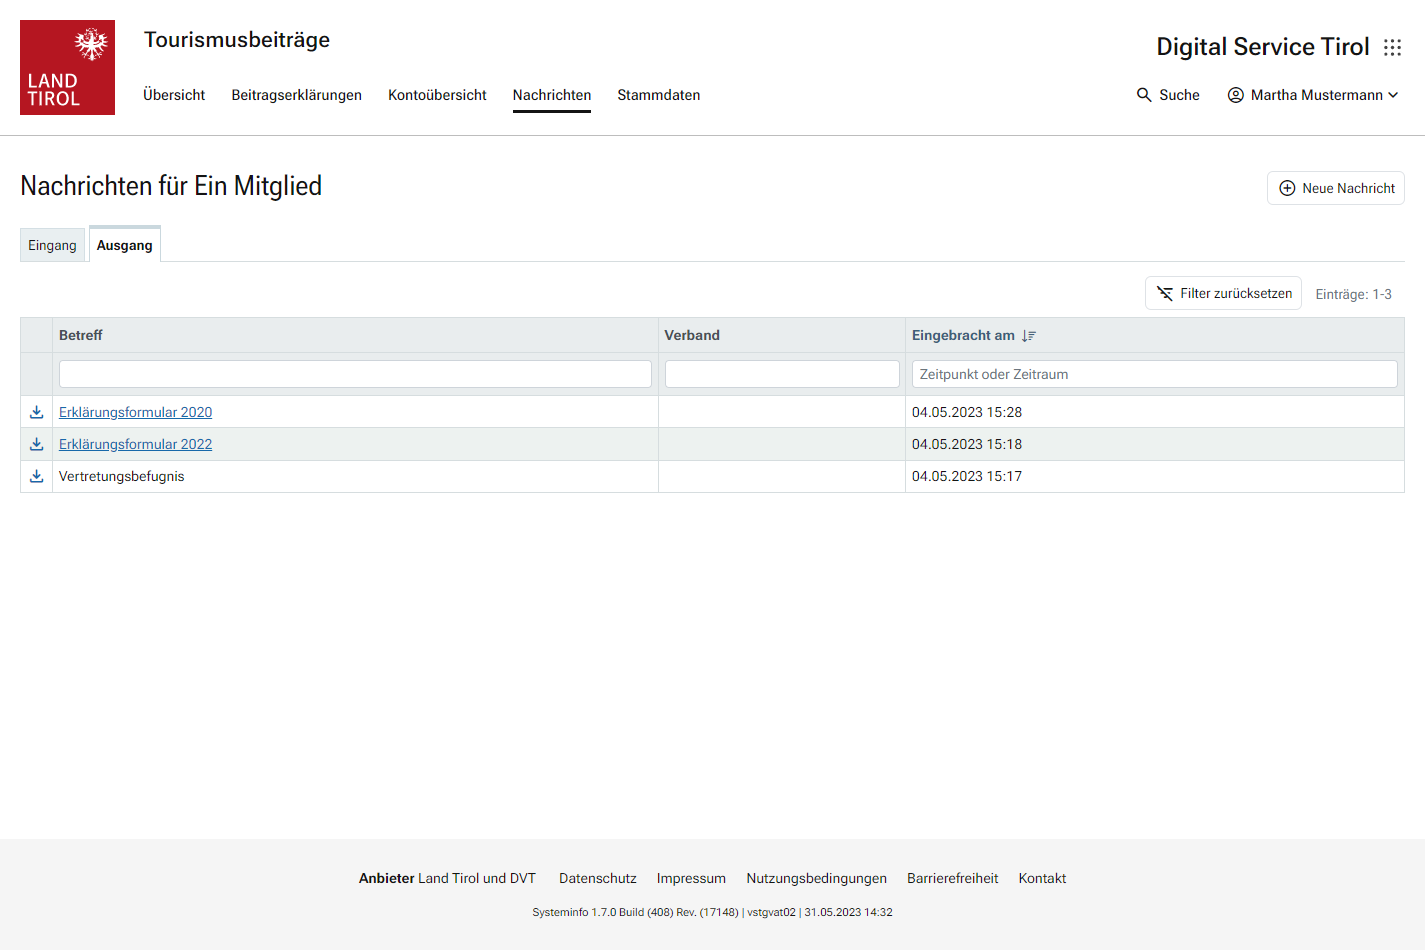Toggle sort on Eingebracht am column
This screenshot has height=950, width=1425.
(1029, 336)
